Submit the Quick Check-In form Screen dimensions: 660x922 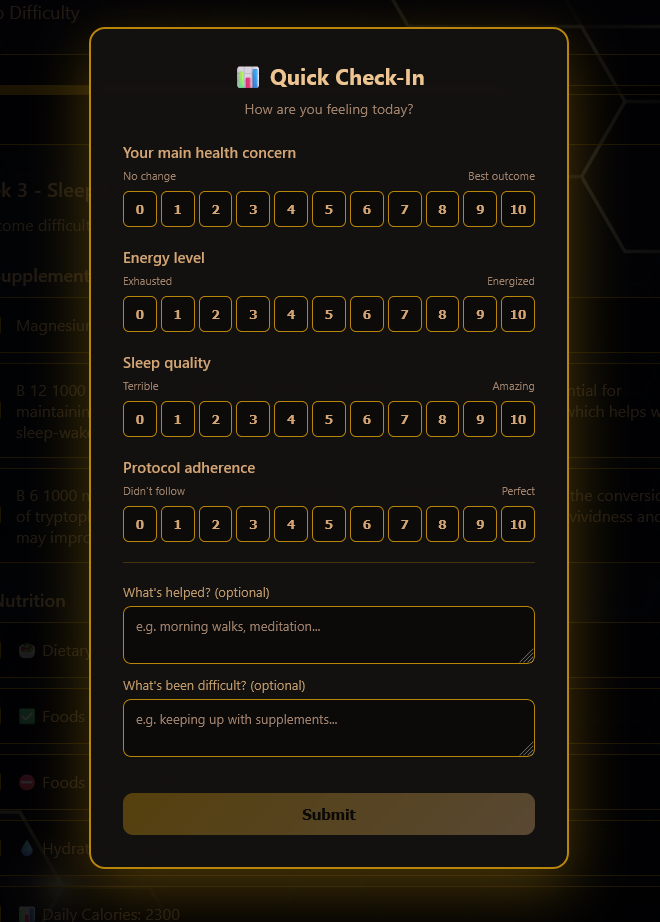coord(328,814)
